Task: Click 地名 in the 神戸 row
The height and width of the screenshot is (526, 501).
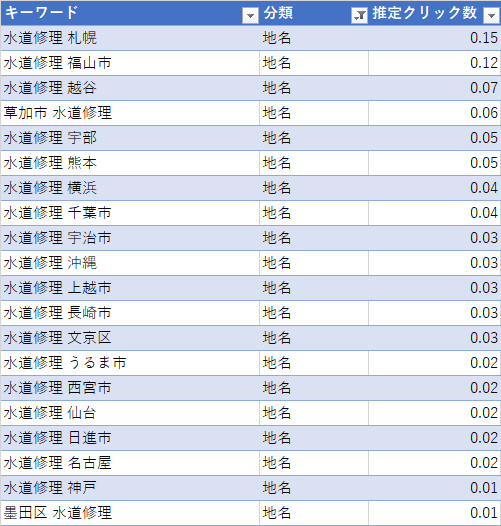Action: pyautogui.click(x=277, y=488)
